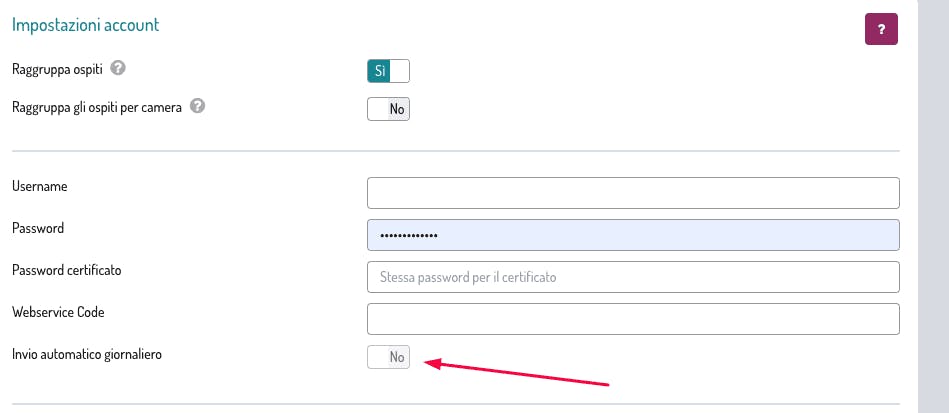Enable Raggruppa gli ospiti per camera switch

389,109
